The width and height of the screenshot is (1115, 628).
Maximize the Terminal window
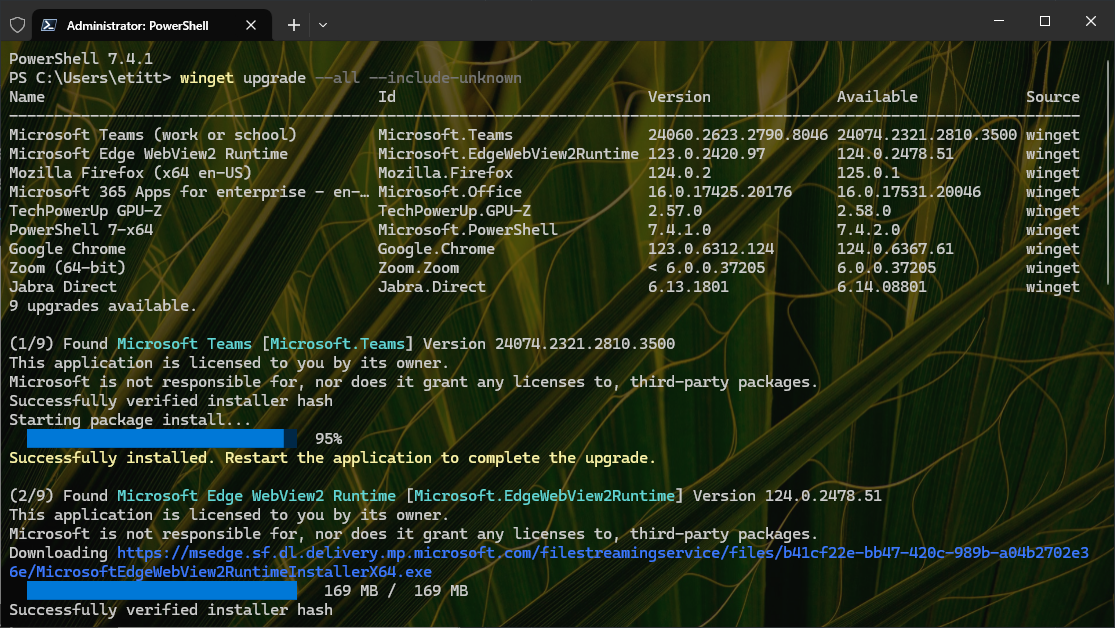pos(1044,21)
